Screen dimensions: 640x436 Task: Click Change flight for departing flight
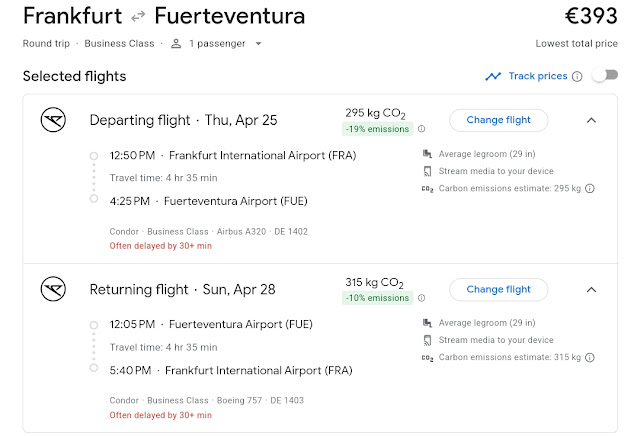(498, 120)
